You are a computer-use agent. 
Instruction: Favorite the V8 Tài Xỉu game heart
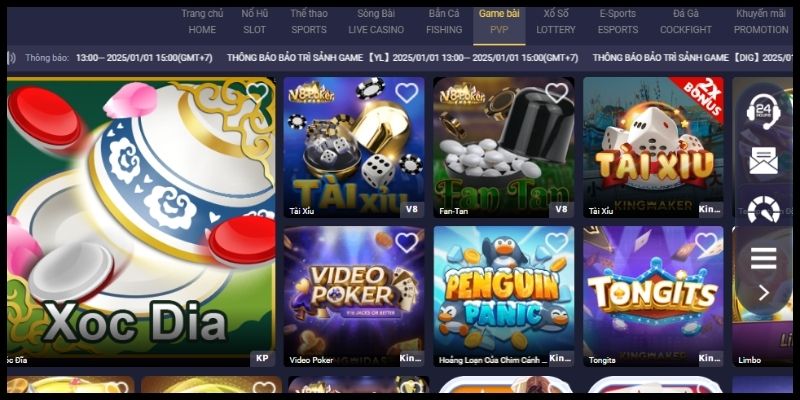coord(406,93)
